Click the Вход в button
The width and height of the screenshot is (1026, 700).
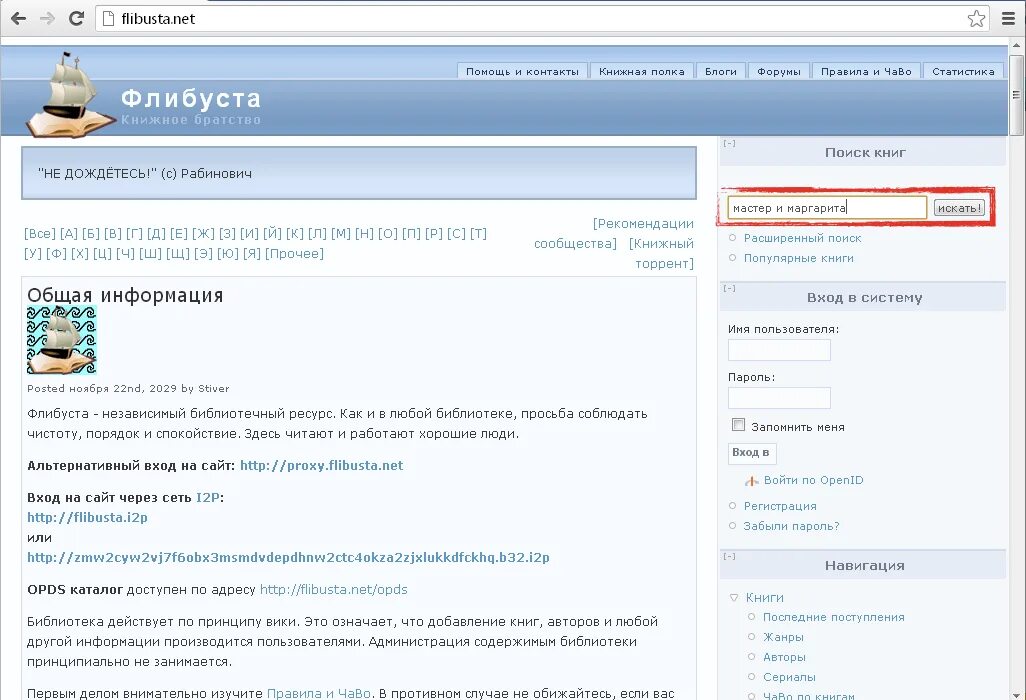pyautogui.click(x=752, y=453)
